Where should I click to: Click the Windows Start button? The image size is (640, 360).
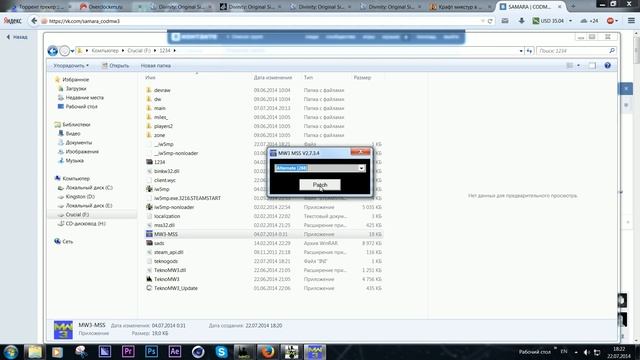pyautogui.click(x=11, y=351)
